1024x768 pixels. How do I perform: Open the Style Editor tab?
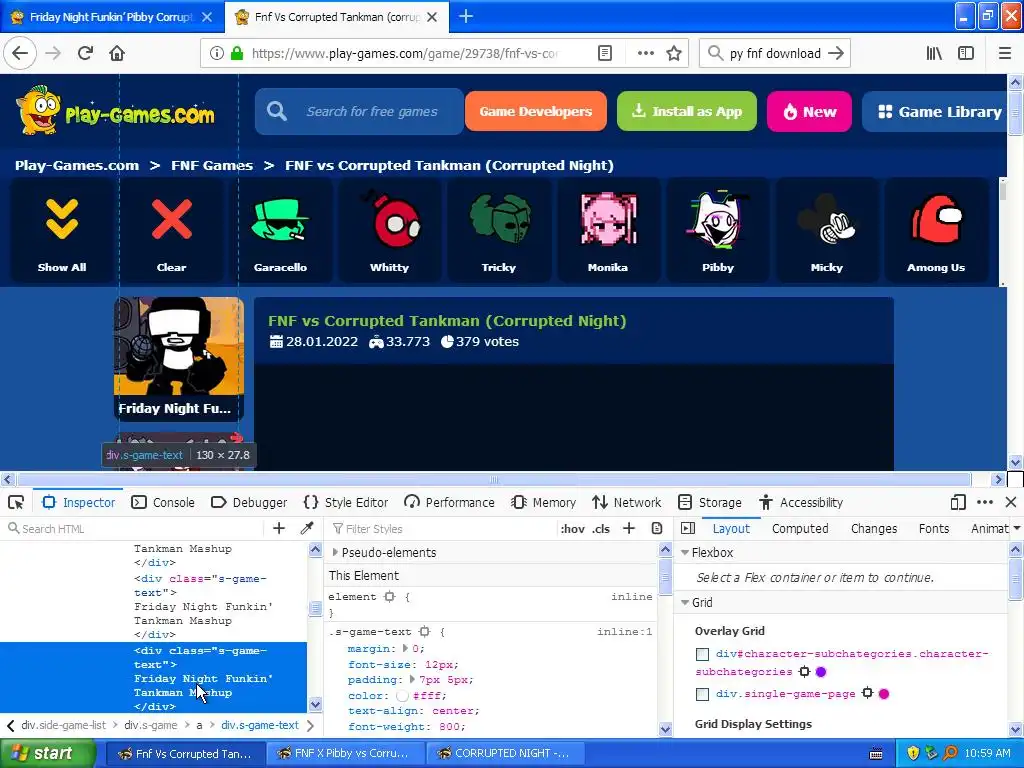(x=346, y=502)
